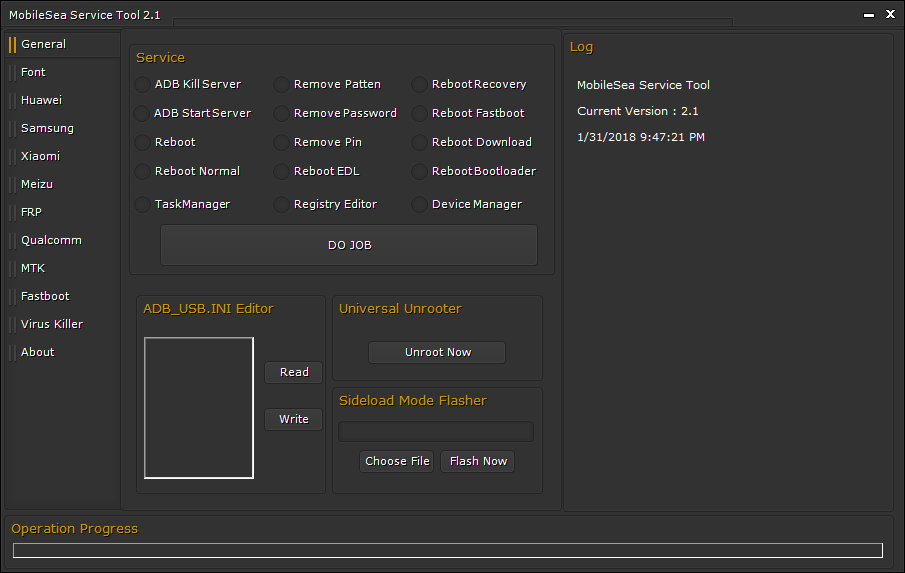The height and width of the screenshot is (573, 905).
Task: Open the Xiaomi sidebar tab
Action: (63, 156)
